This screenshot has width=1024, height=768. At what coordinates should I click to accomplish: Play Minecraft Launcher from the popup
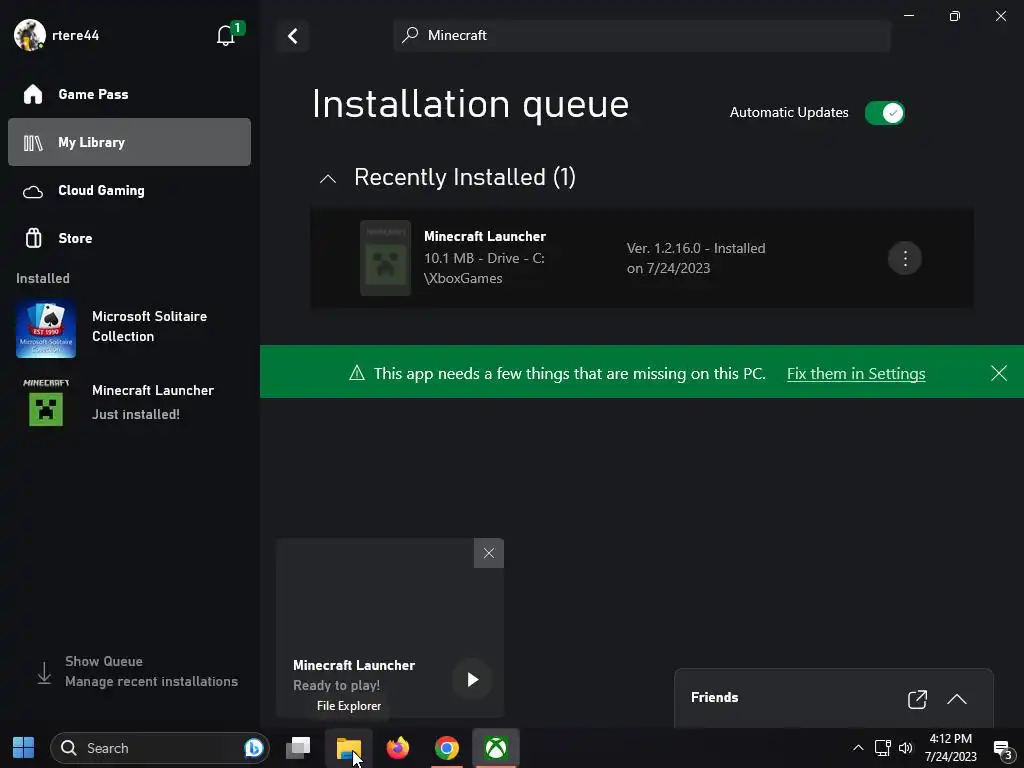pyautogui.click(x=472, y=680)
